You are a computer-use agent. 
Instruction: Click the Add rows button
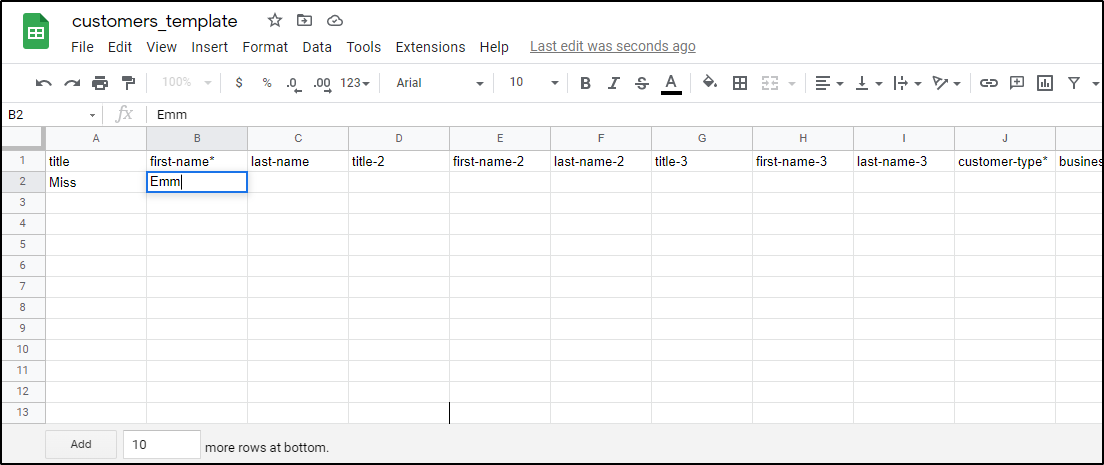point(81,444)
